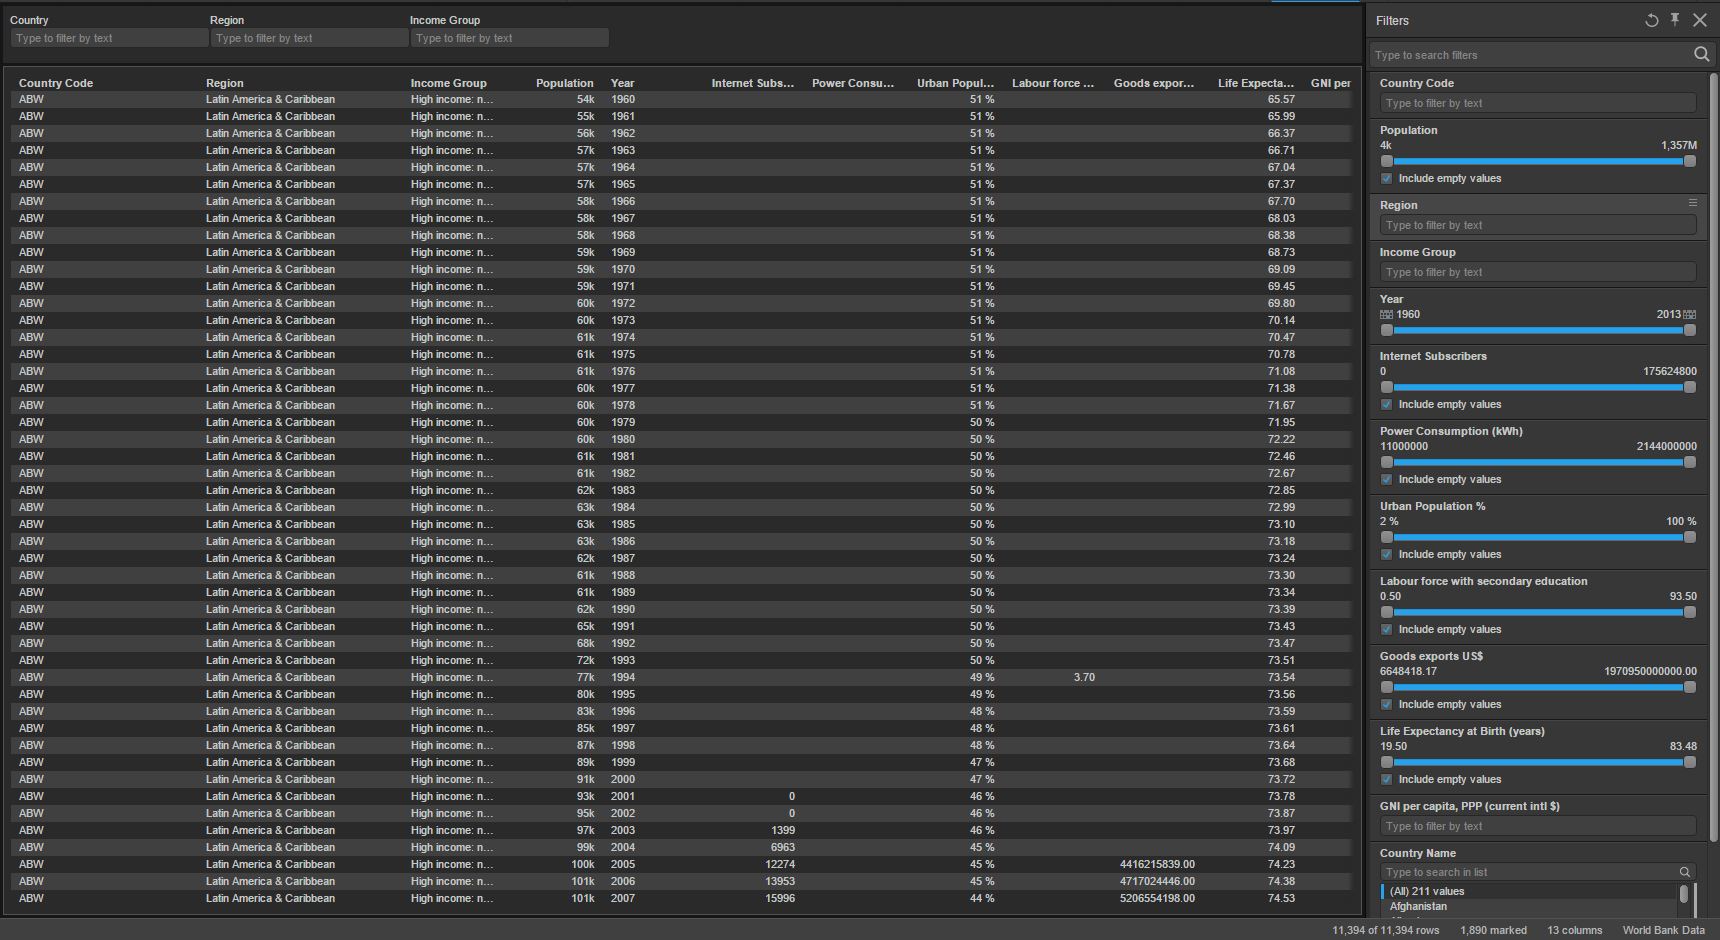Grab the Population slider's right handle

pos(1690,161)
